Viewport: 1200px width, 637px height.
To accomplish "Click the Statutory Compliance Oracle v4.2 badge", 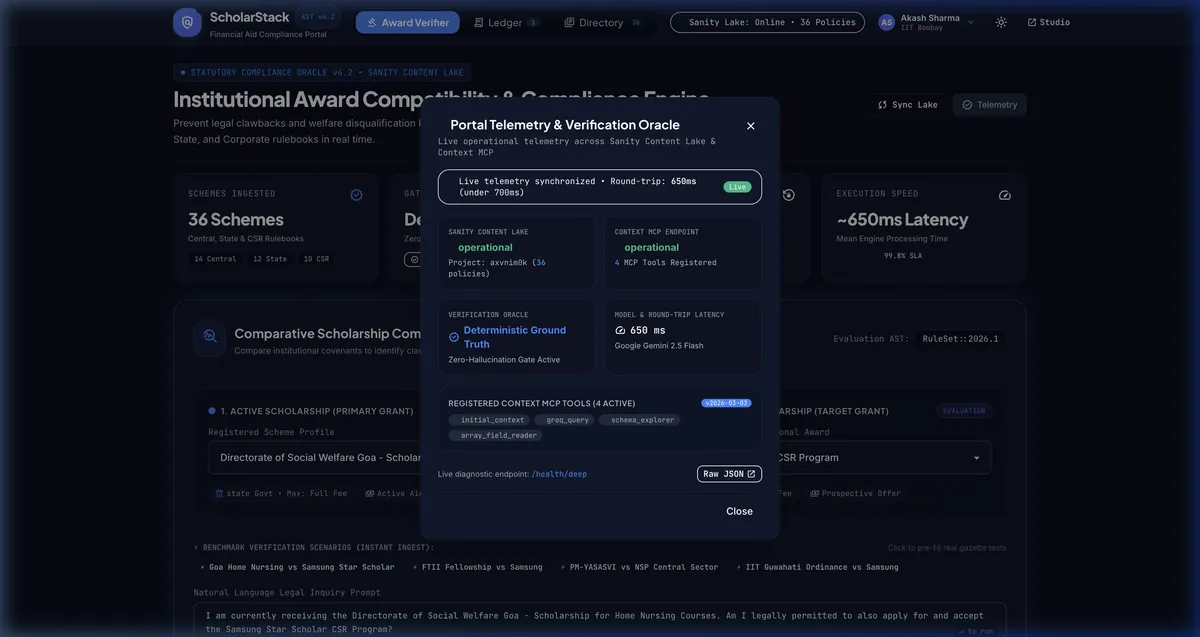I will pyautogui.click(x=320, y=72).
